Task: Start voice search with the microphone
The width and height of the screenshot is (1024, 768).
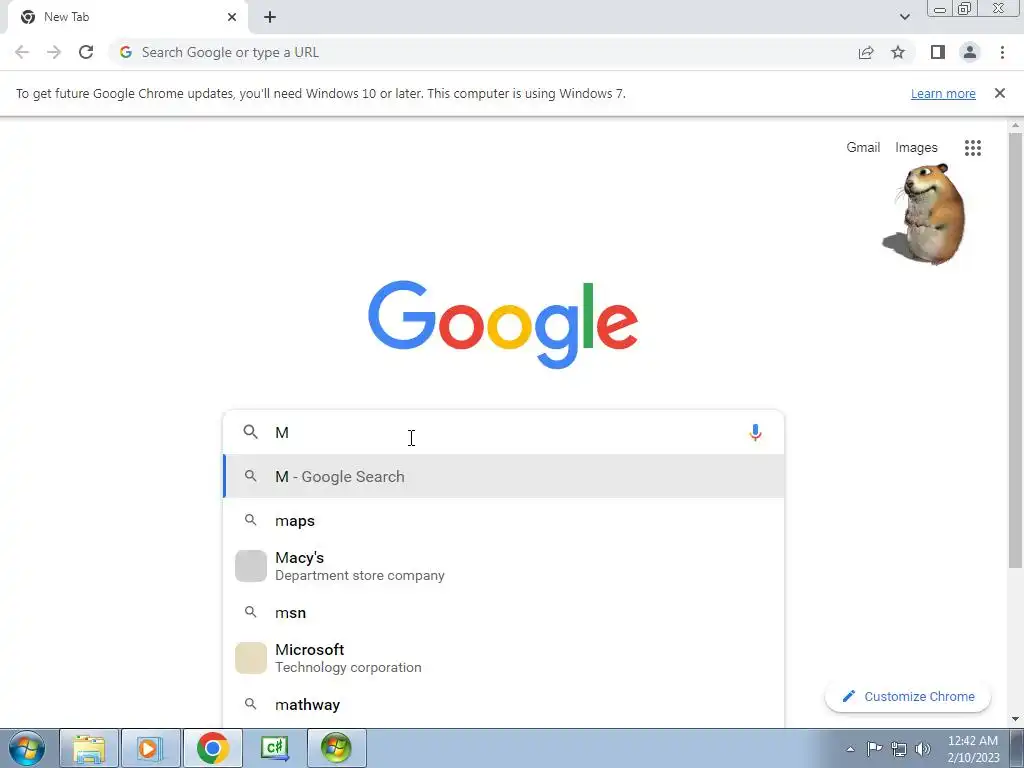Action: [755, 432]
